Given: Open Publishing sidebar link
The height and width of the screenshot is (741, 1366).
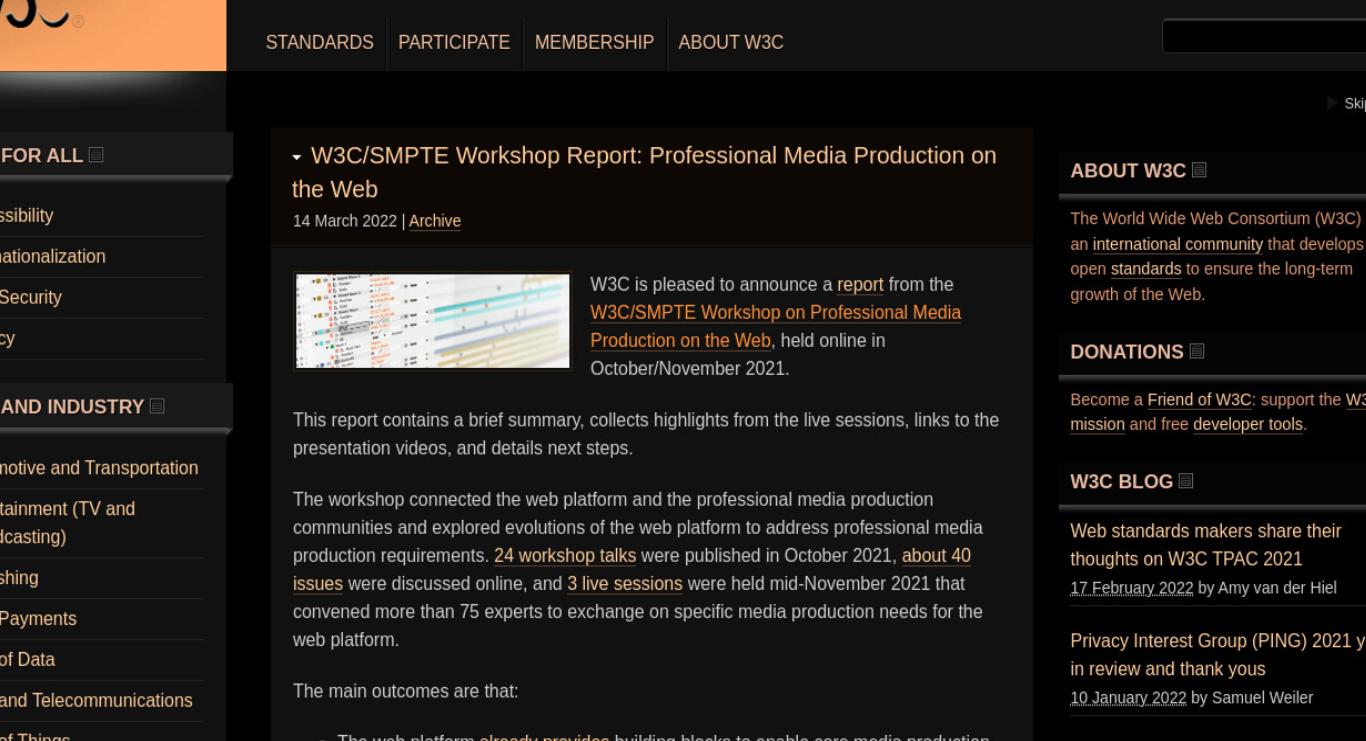Looking at the screenshot, I should coord(19,577).
